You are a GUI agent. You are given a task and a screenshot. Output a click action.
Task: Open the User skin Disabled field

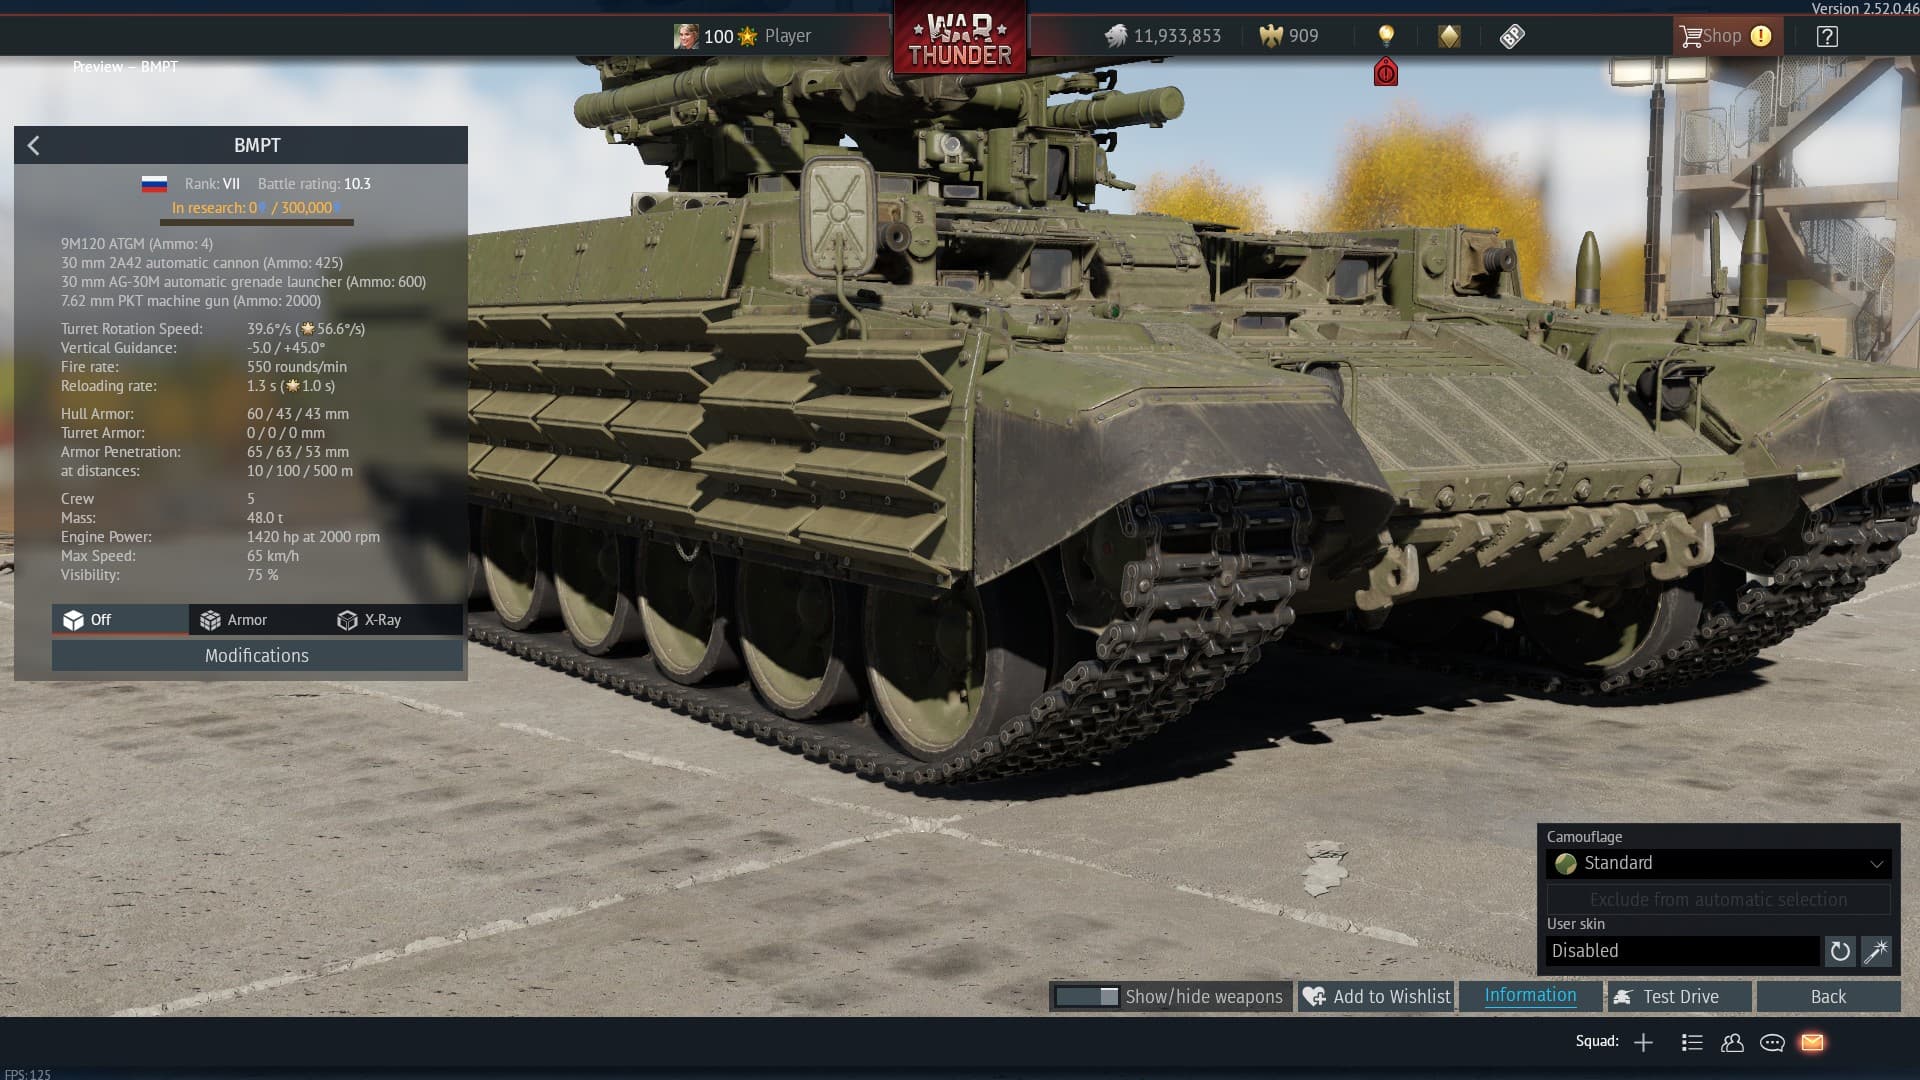click(x=1682, y=951)
